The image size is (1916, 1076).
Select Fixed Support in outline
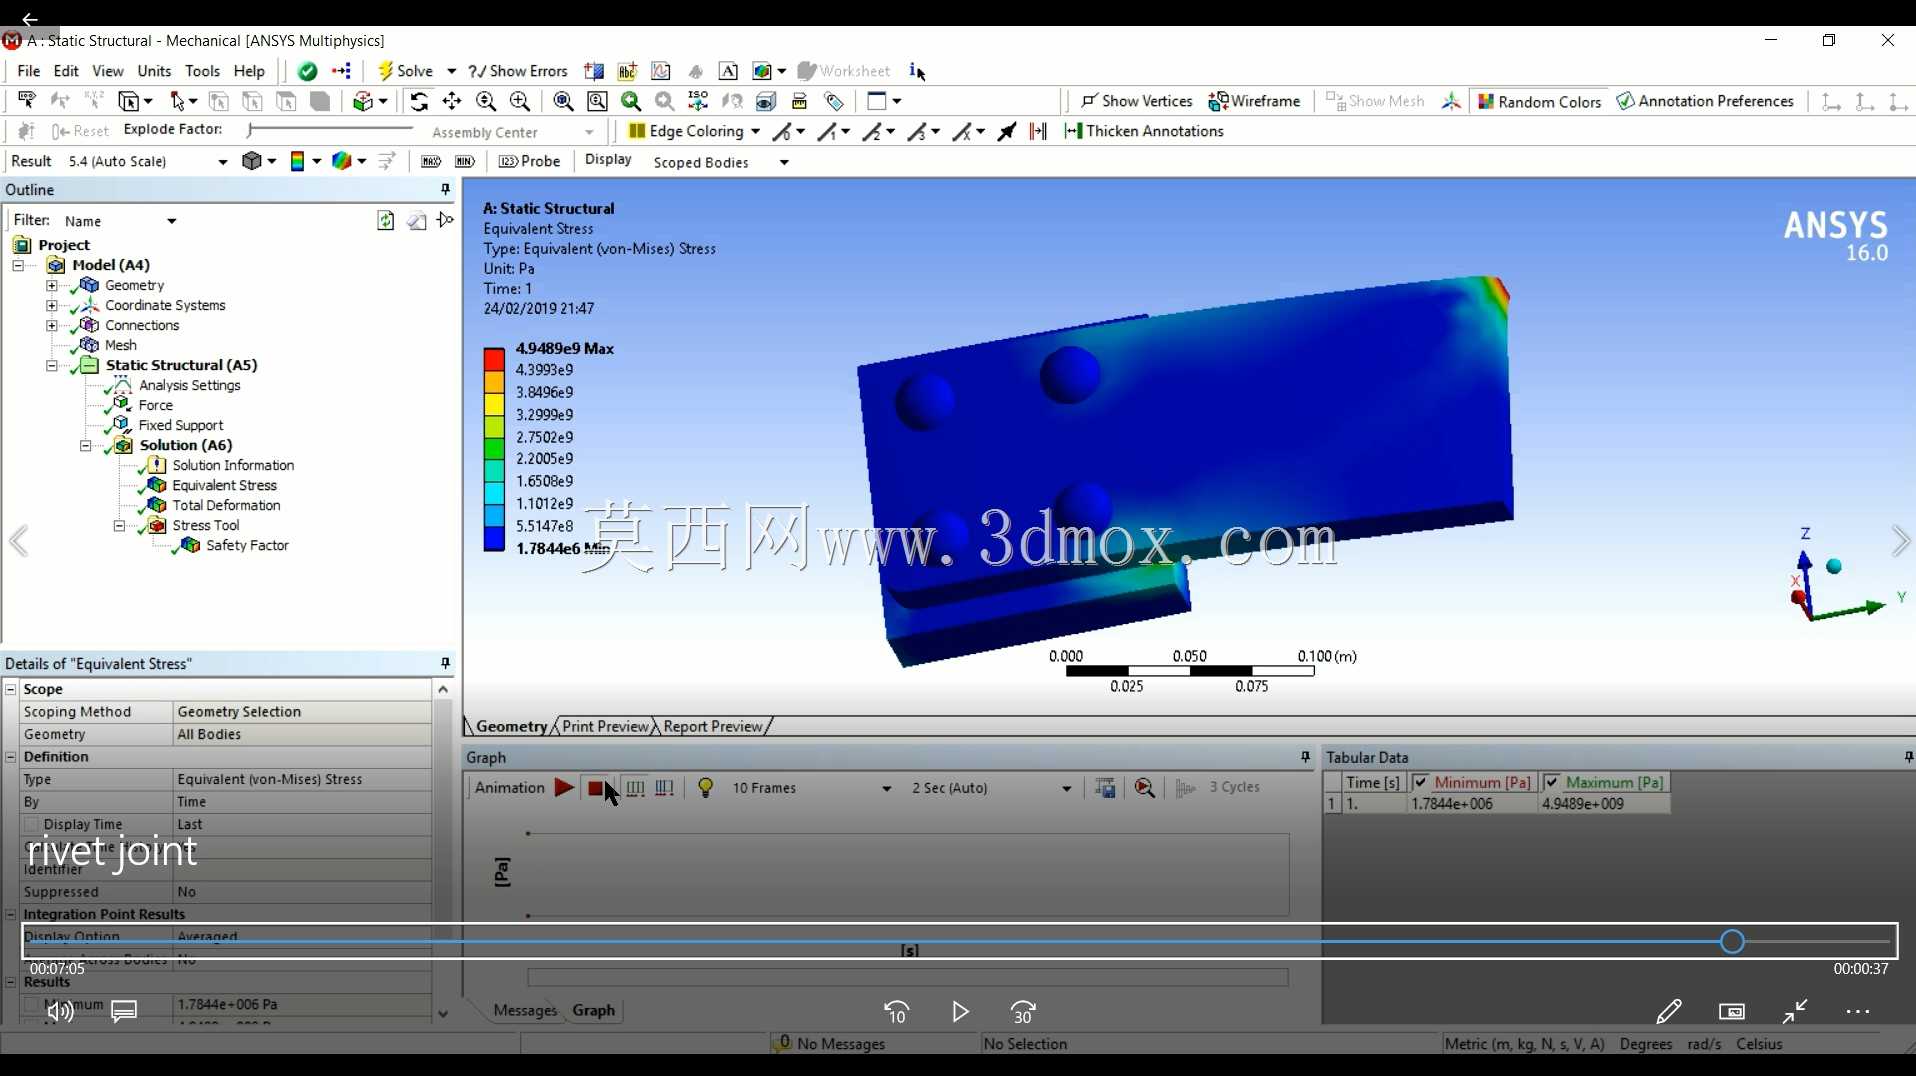pos(180,425)
